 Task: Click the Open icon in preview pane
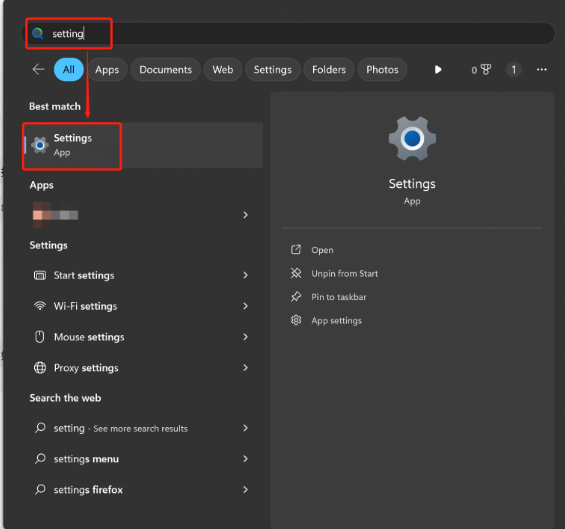(296, 250)
